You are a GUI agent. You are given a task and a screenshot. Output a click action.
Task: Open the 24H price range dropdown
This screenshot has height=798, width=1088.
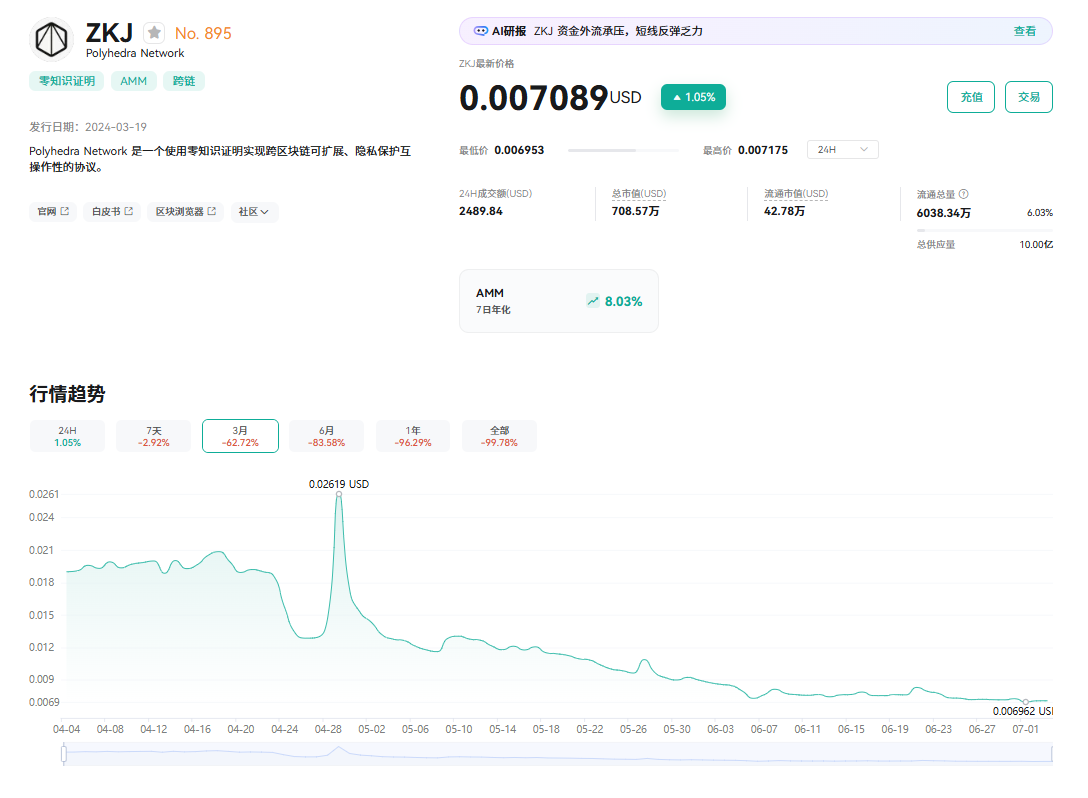(x=842, y=150)
